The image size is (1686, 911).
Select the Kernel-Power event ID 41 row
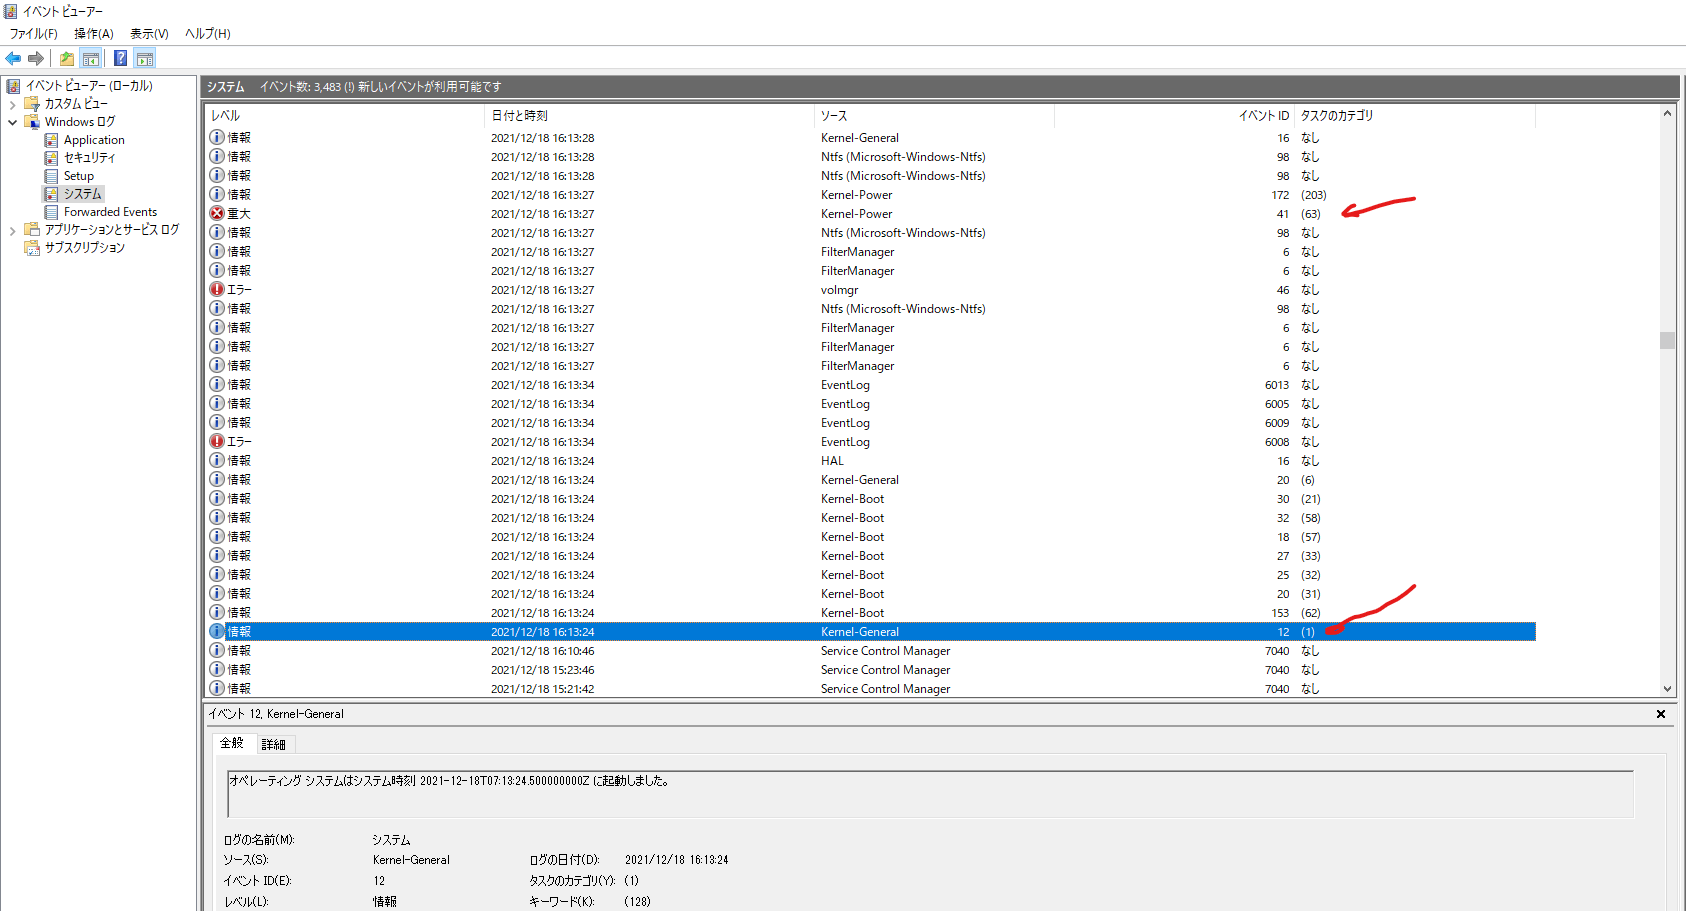coord(870,214)
